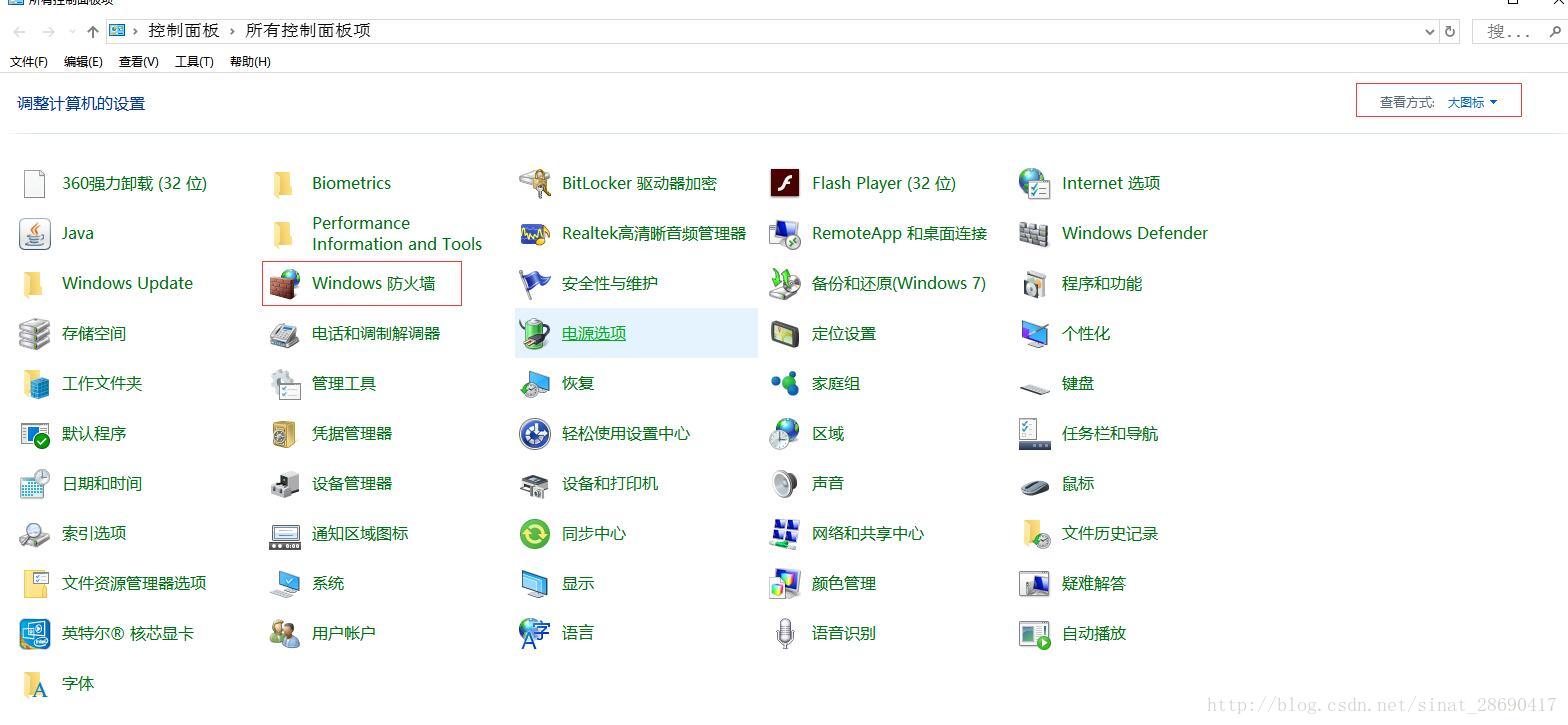Open the recent locations dropdown beside forward arrow

(x=72, y=31)
